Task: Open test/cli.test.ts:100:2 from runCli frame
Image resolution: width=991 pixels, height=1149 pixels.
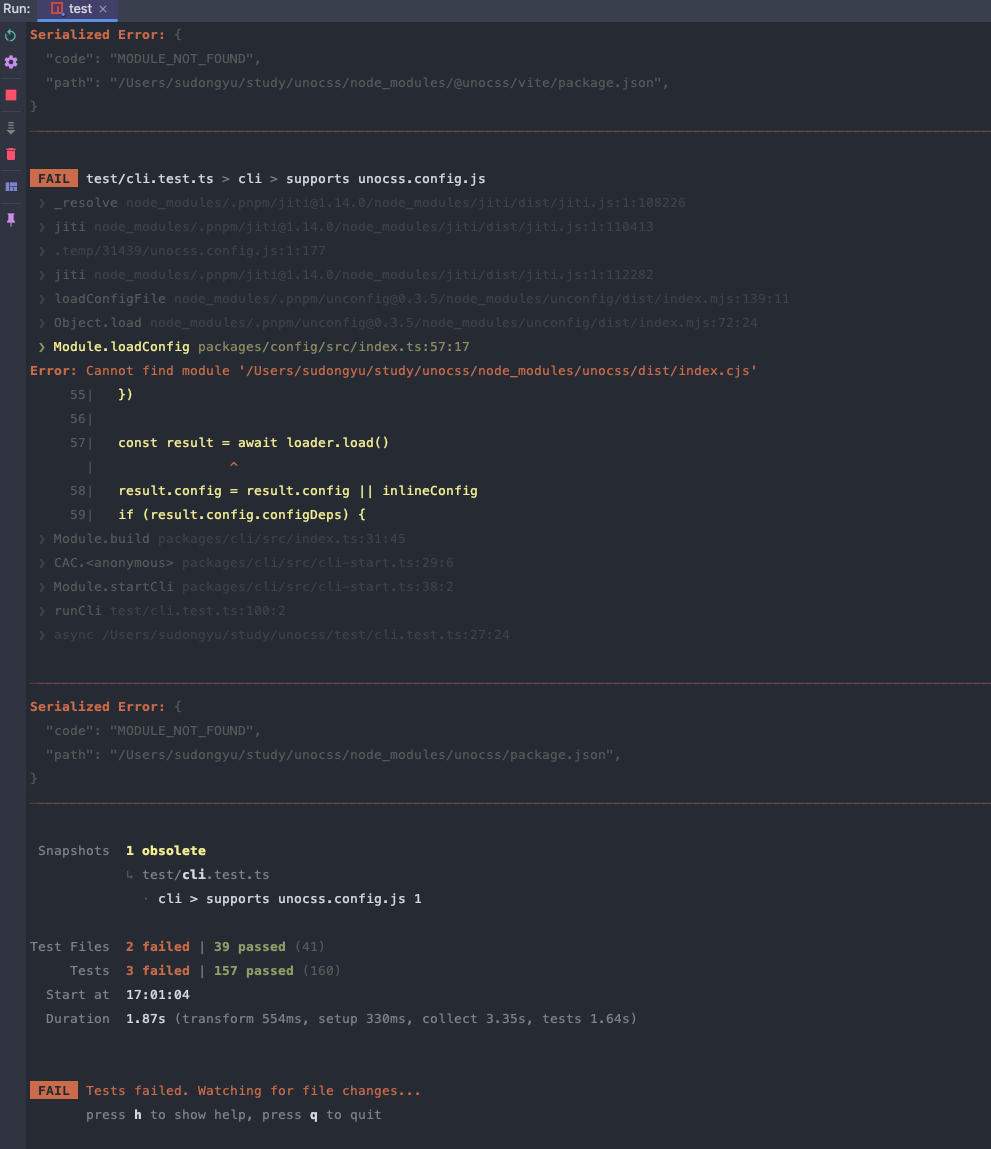Action: coord(198,611)
